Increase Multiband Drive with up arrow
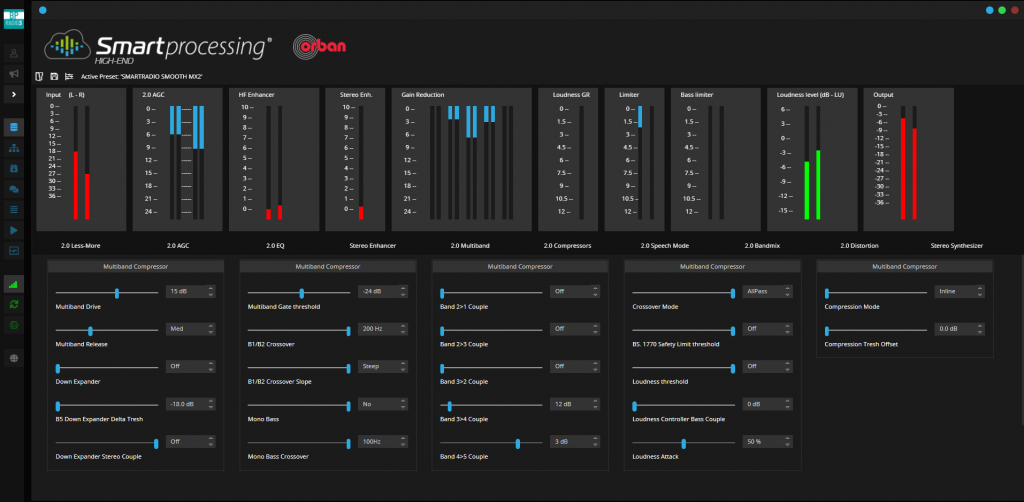1024x502 pixels. [x=211, y=289]
